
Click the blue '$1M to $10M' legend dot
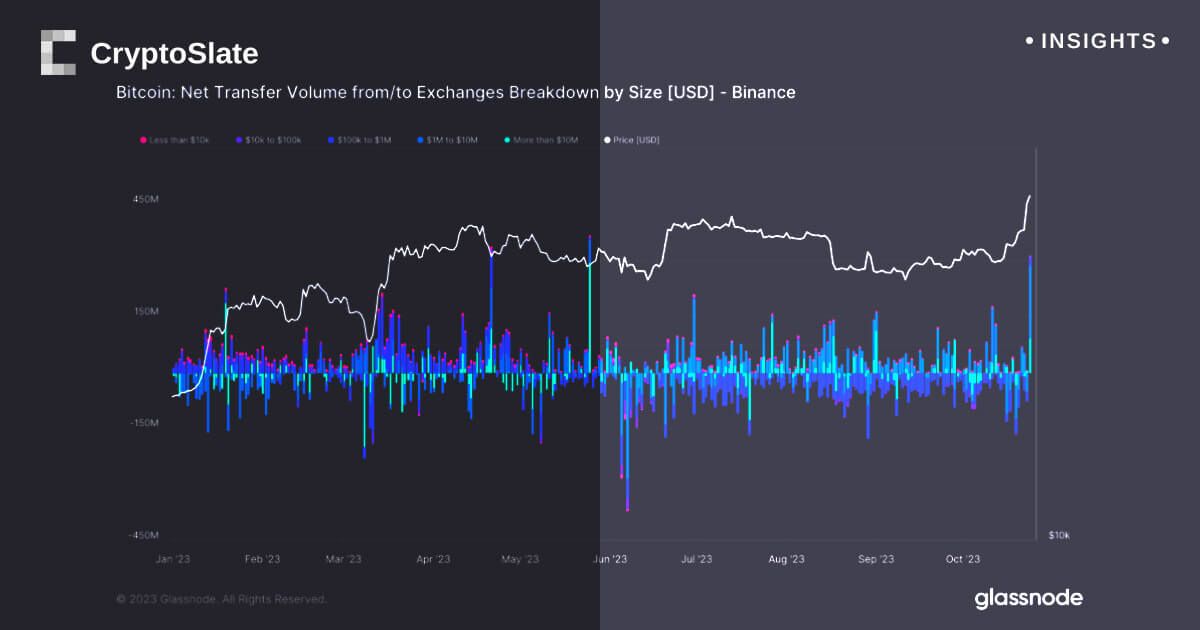pos(420,139)
